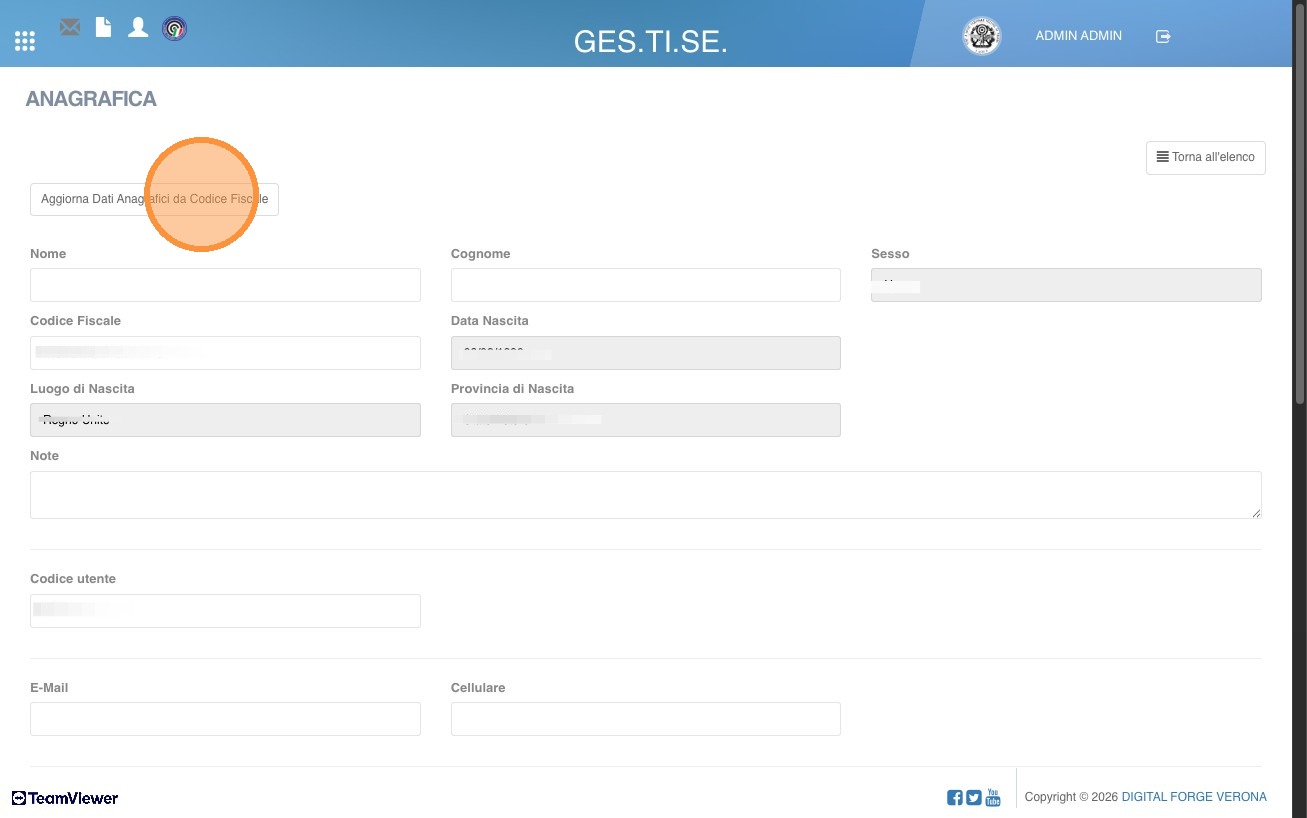Click the document icon in header
1307x818 pixels.
coord(103,27)
